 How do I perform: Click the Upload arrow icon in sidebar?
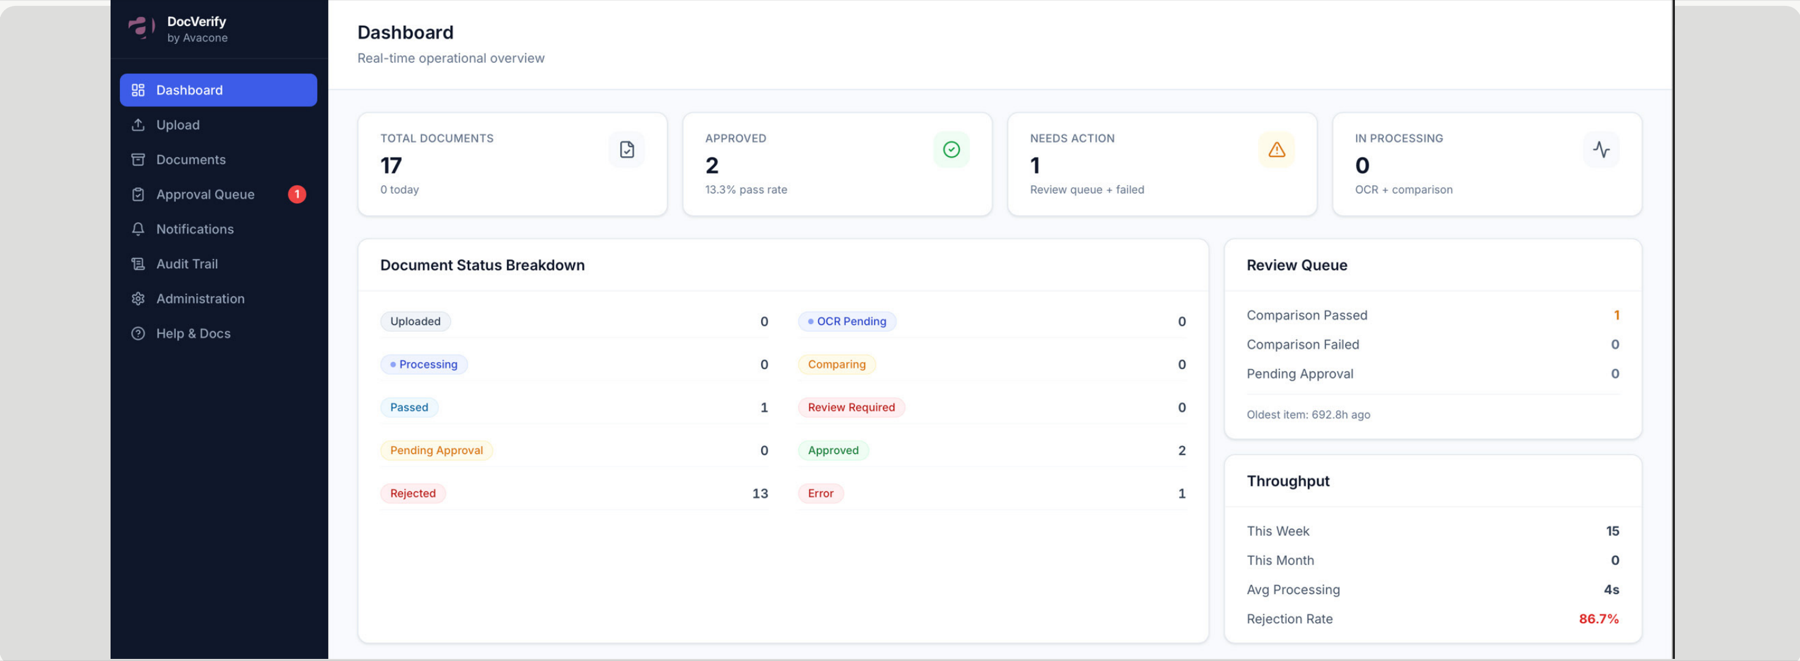(138, 125)
